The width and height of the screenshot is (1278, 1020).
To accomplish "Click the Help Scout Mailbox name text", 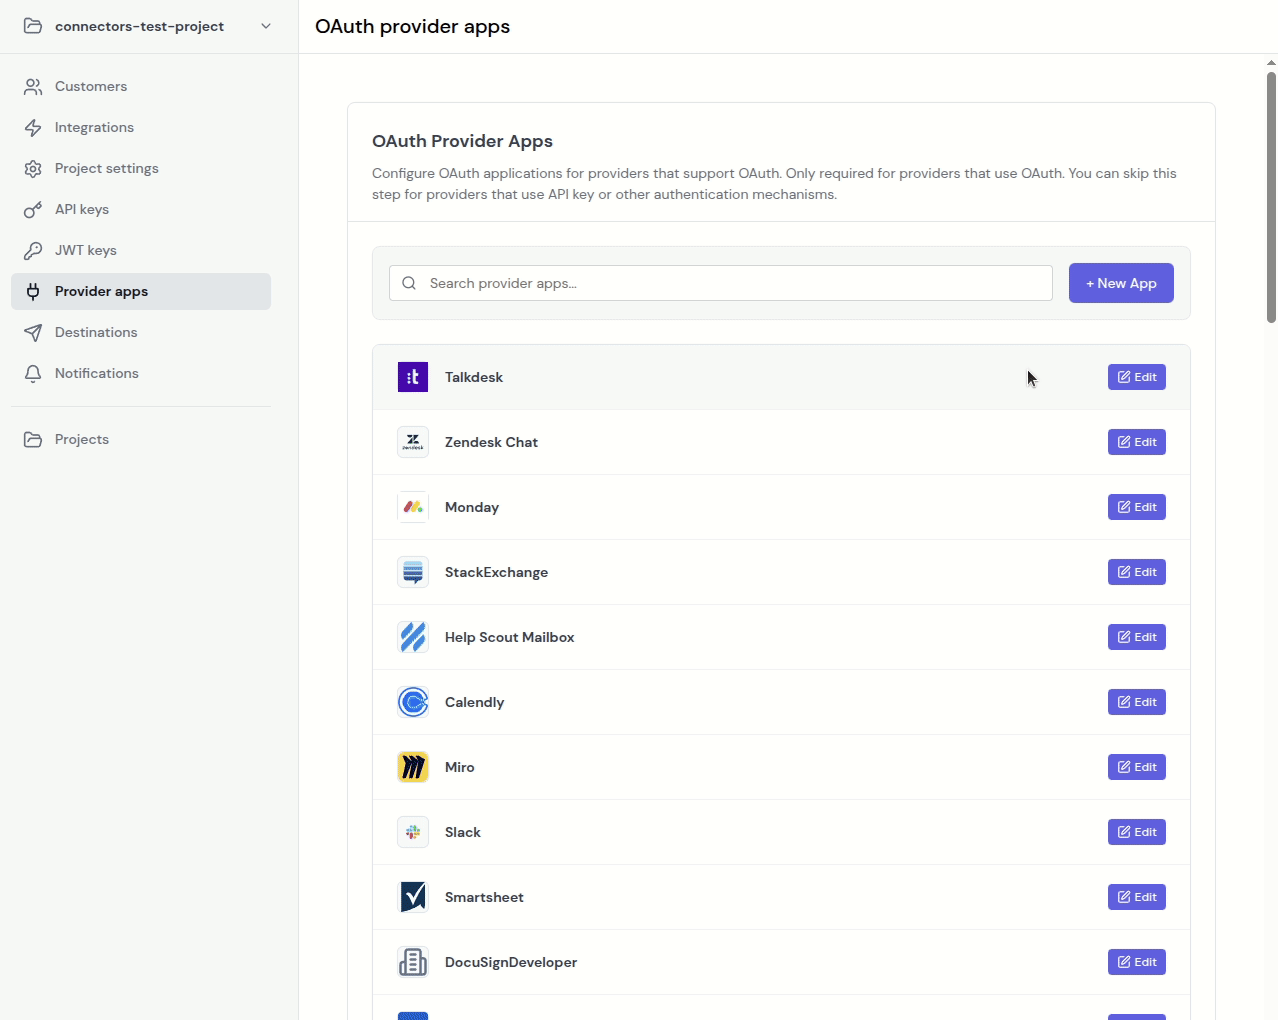I will [x=509, y=637].
